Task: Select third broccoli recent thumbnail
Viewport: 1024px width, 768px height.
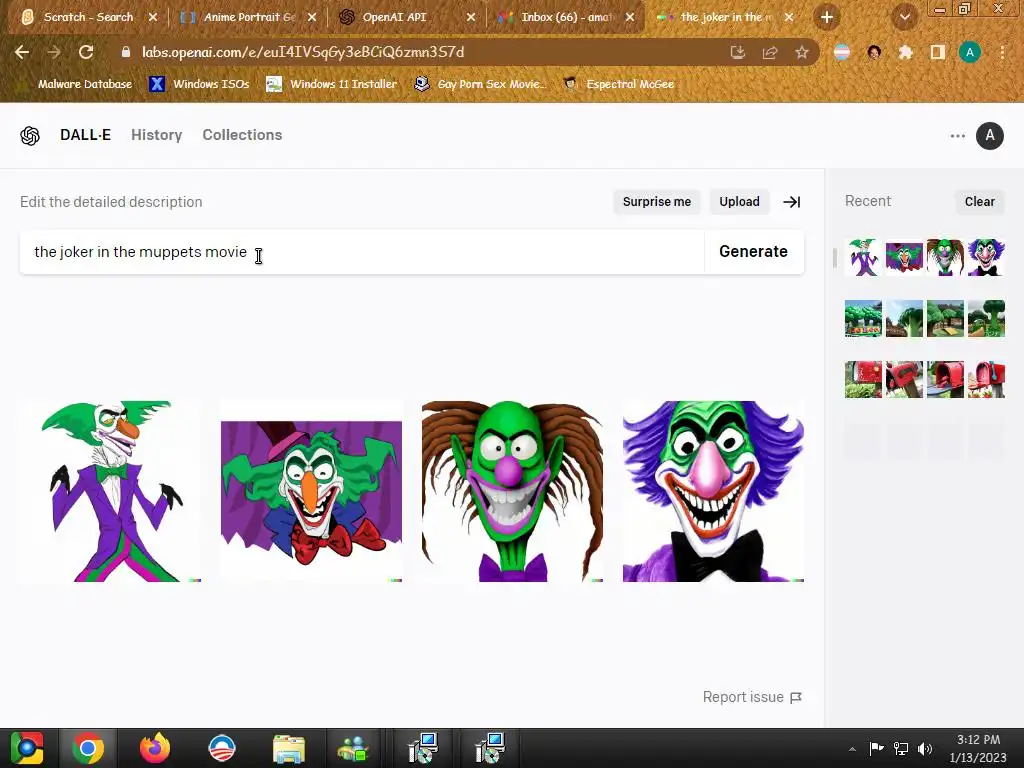Action: pyautogui.click(x=945, y=319)
